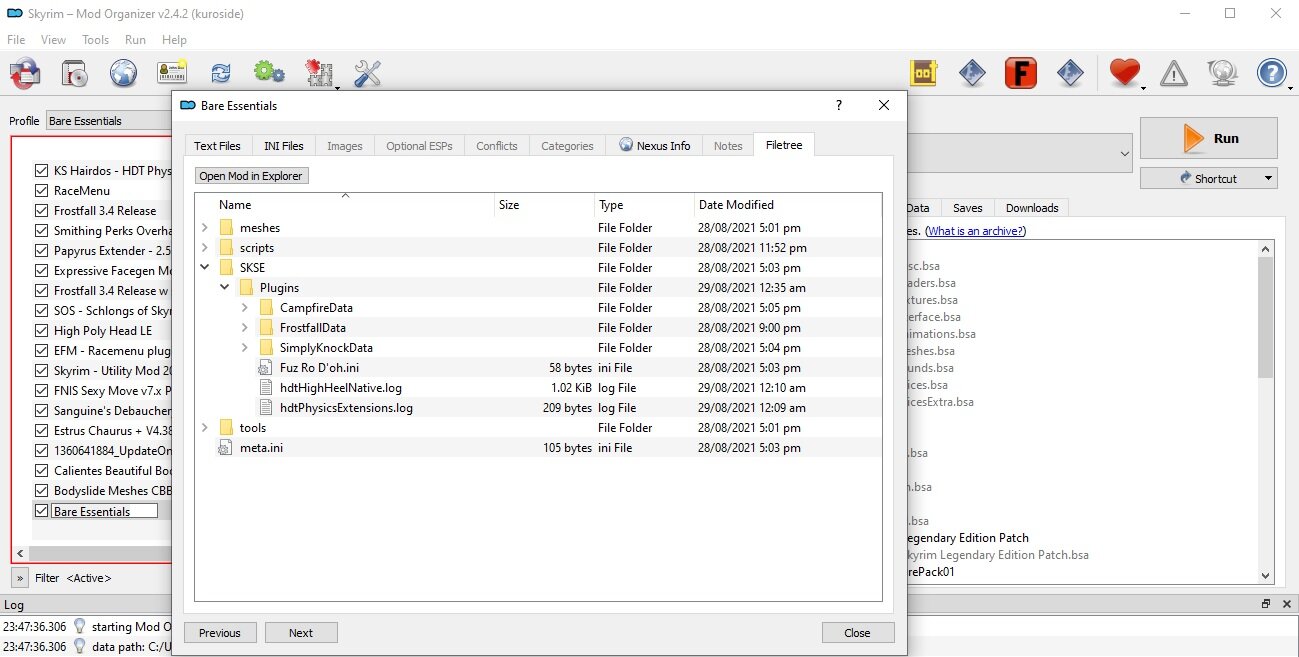Toggle Smithing Perks Overhaul checkbox
Screen dimensions: 1299x657
click(x=42, y=231)
